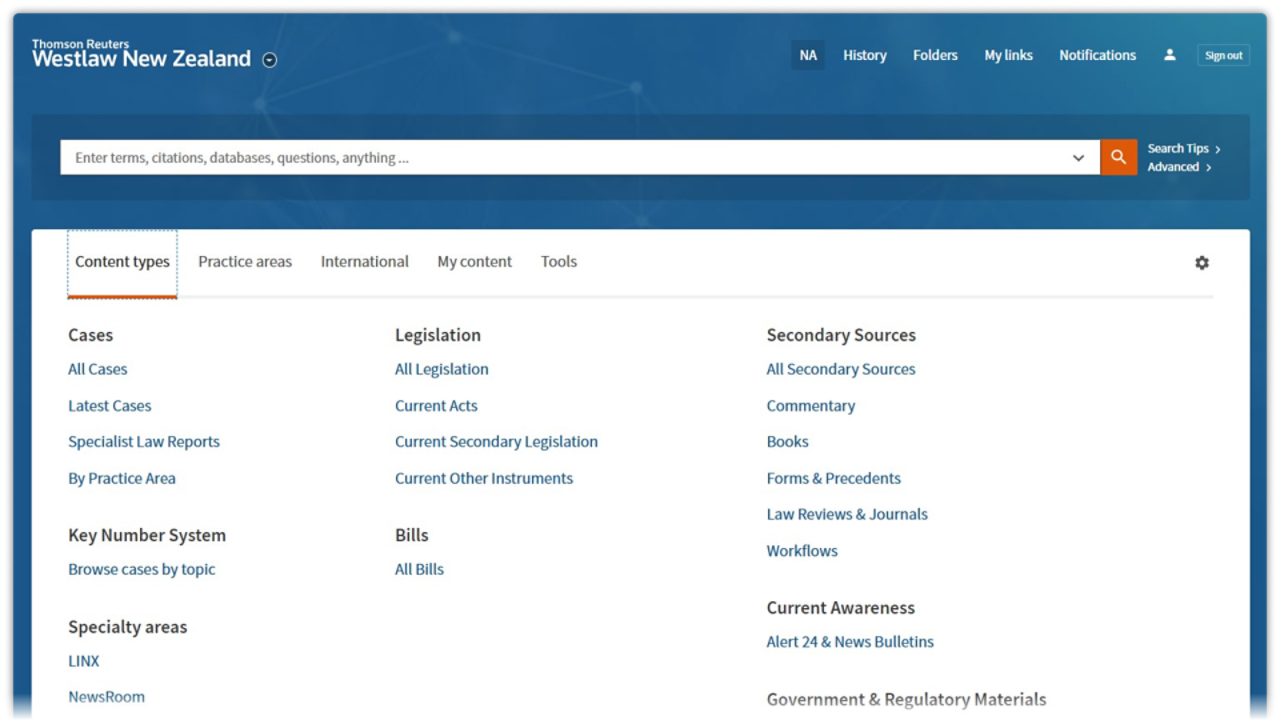Open Advanced search

(x=1179, y=167)
